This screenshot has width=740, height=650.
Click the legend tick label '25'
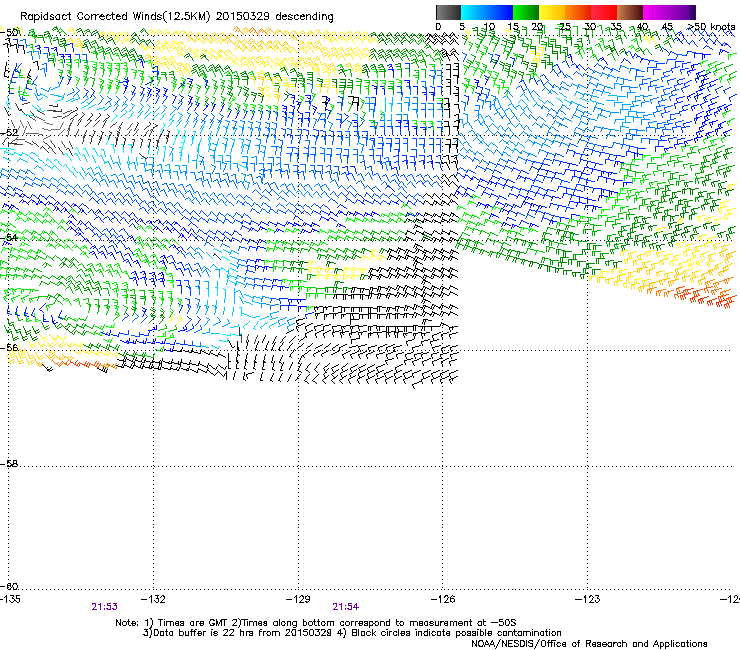(565, 27)
